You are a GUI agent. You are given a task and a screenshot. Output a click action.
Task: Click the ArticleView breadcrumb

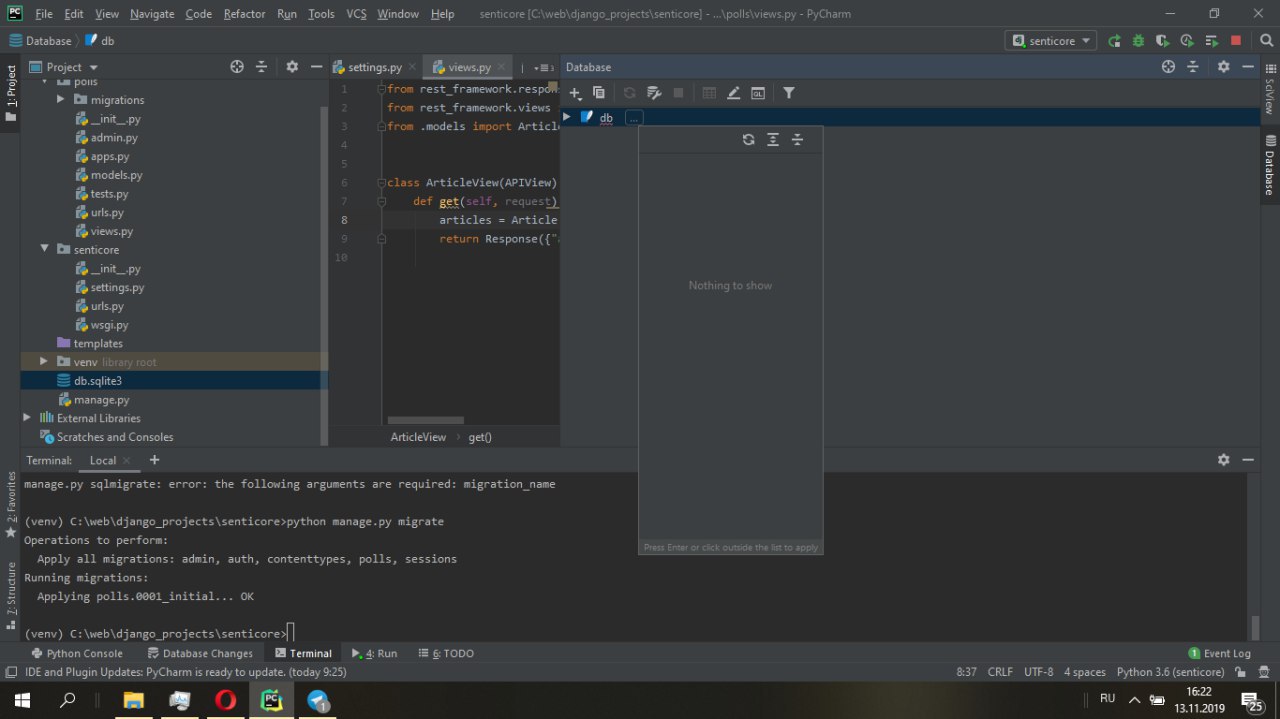tap(418, 437)
